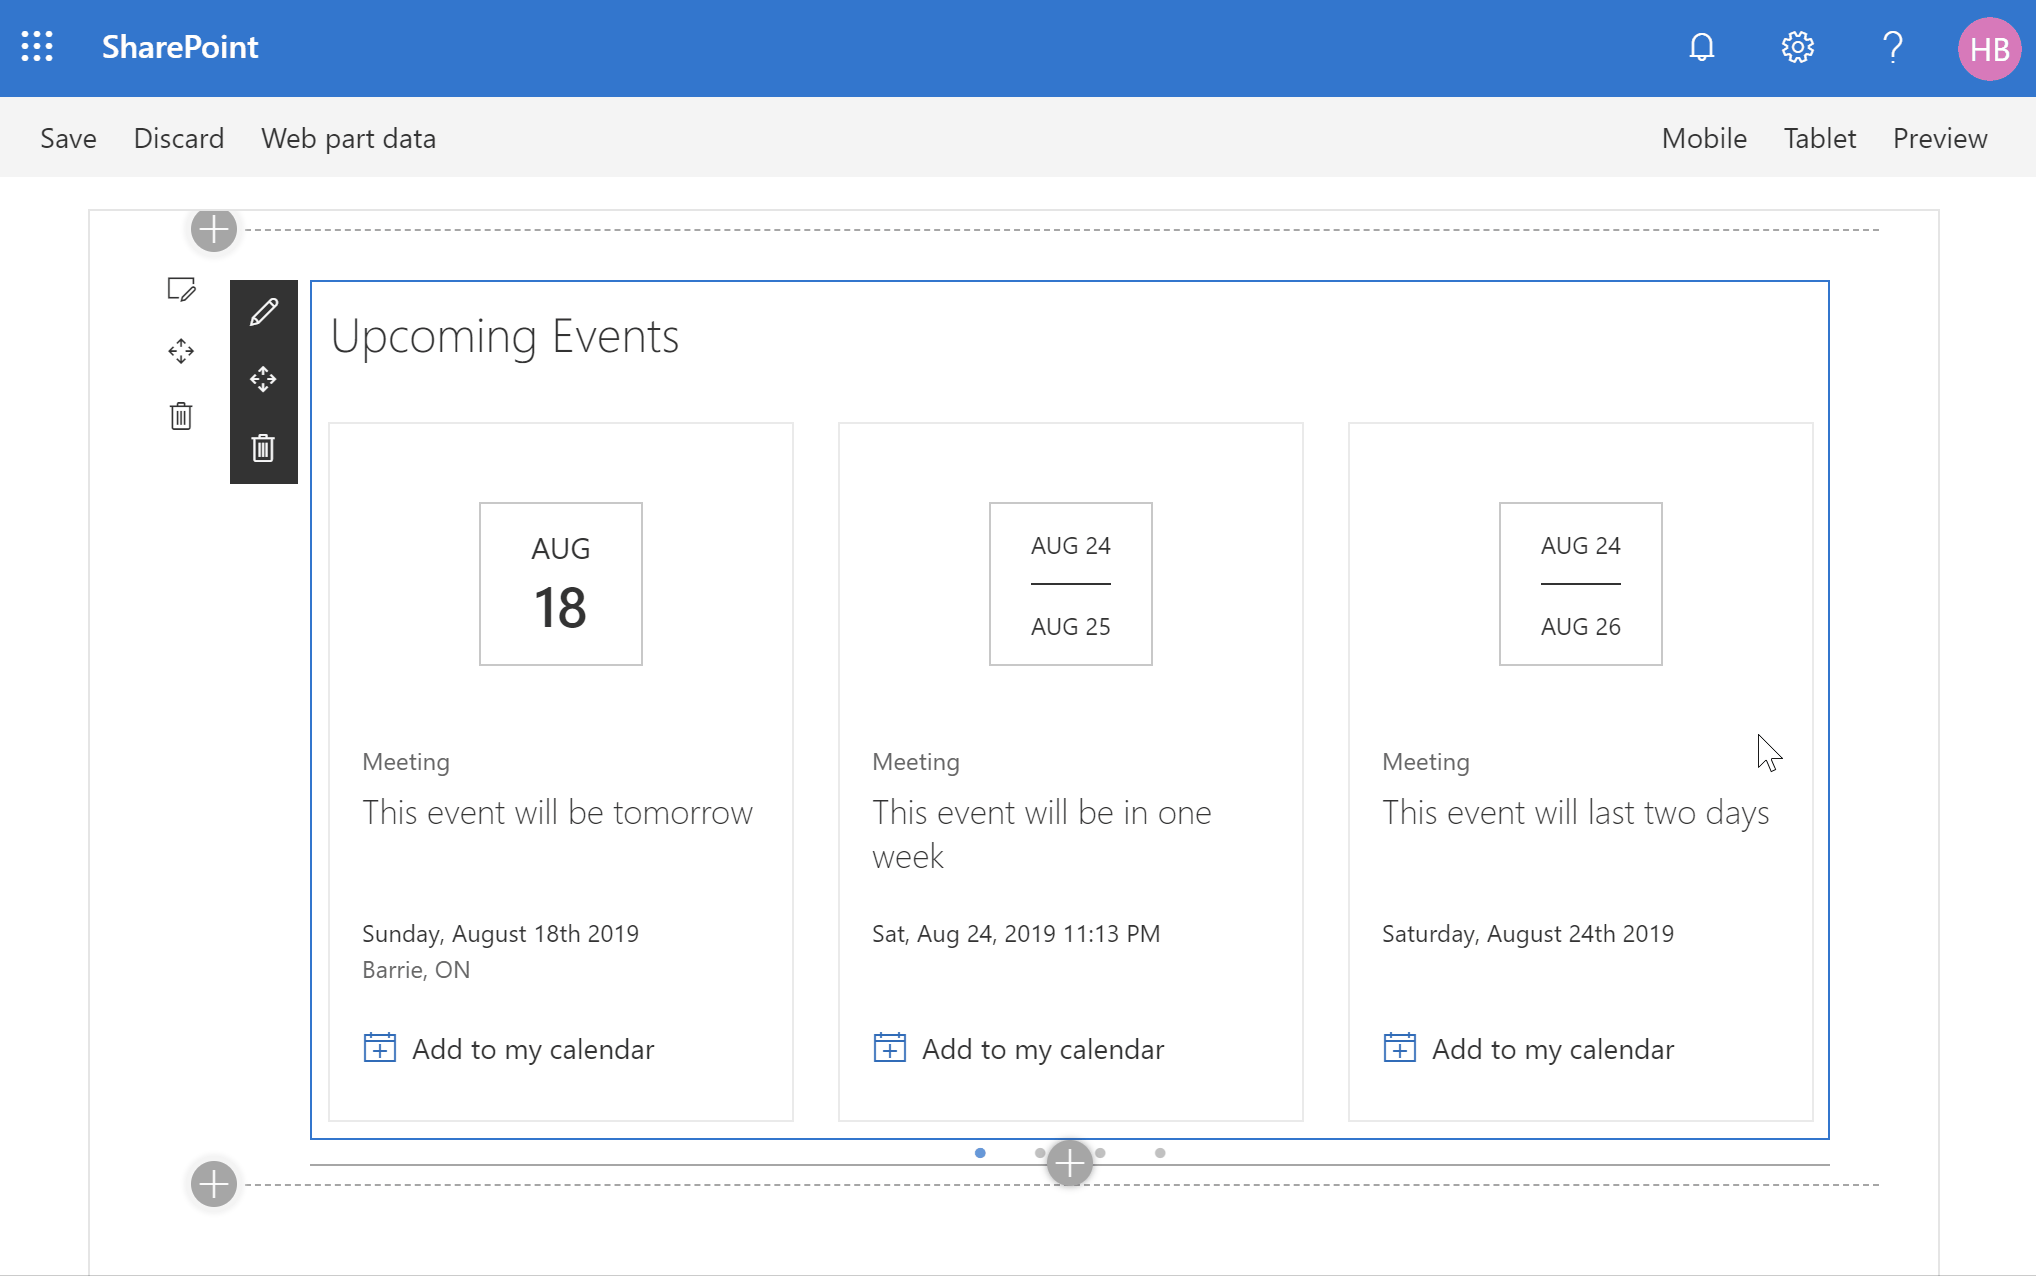This screenshot has width=2036, height=1276.
Task: Add new section with top plus button
Action: 214,230
